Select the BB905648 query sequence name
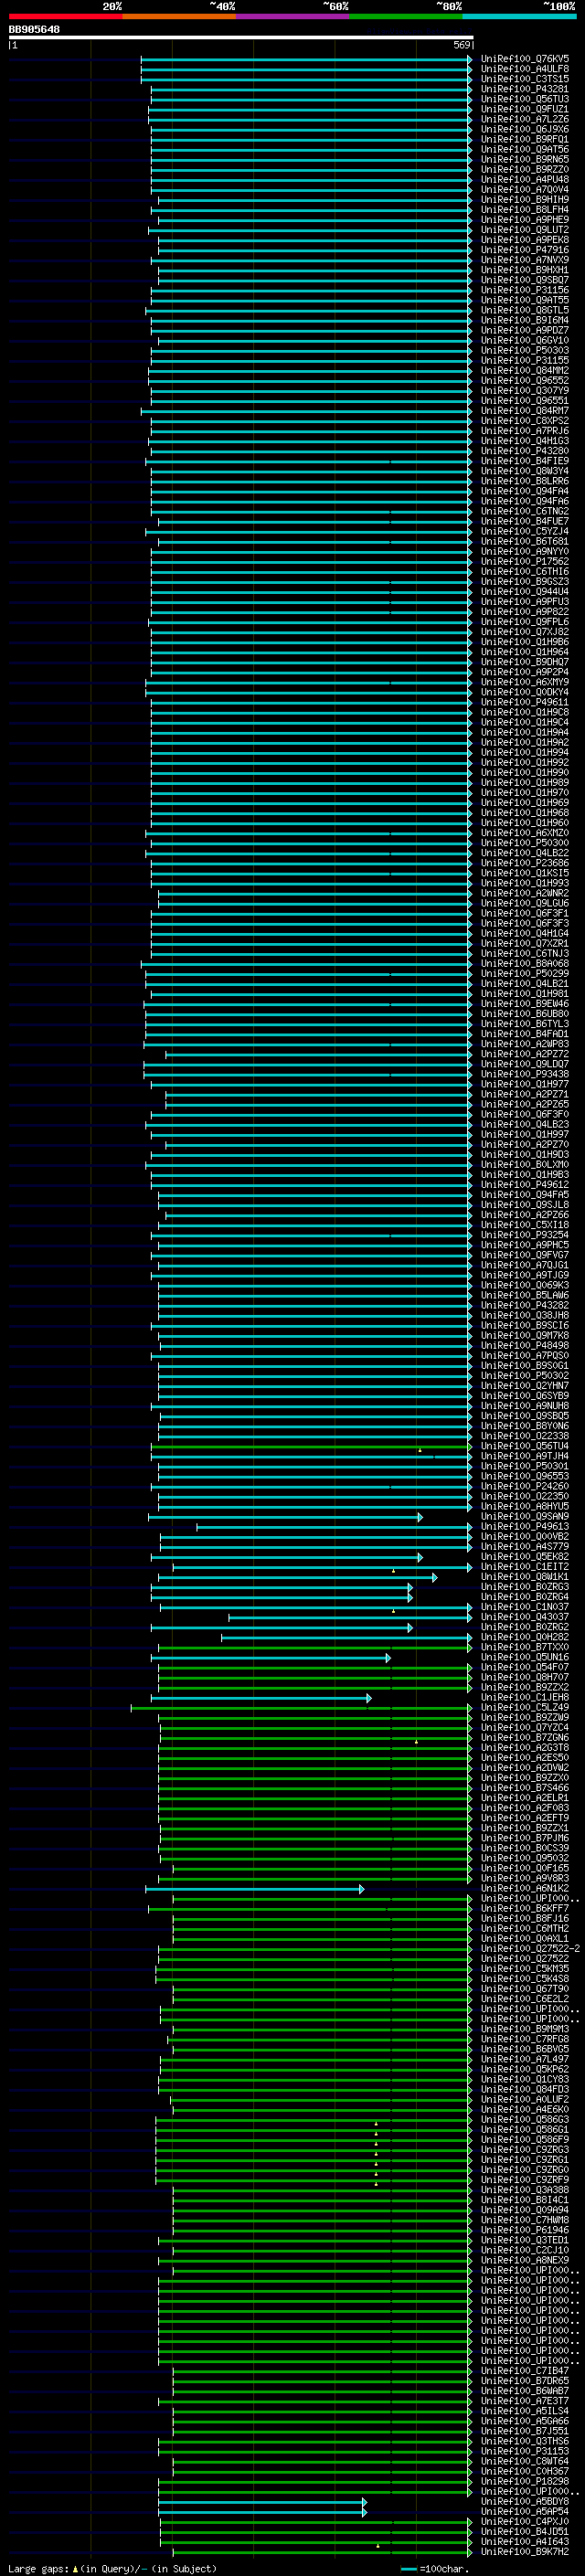Screen dimensions: 585x2576 [34, 30]
